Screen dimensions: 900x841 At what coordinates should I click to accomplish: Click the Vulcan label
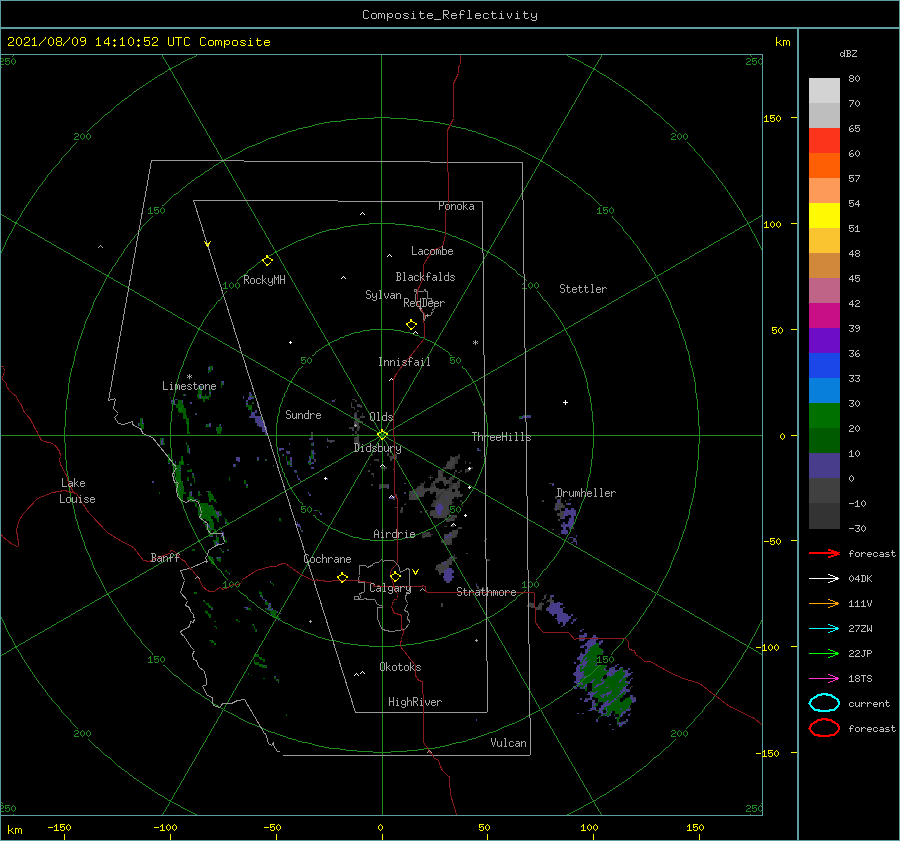[508, 743]
